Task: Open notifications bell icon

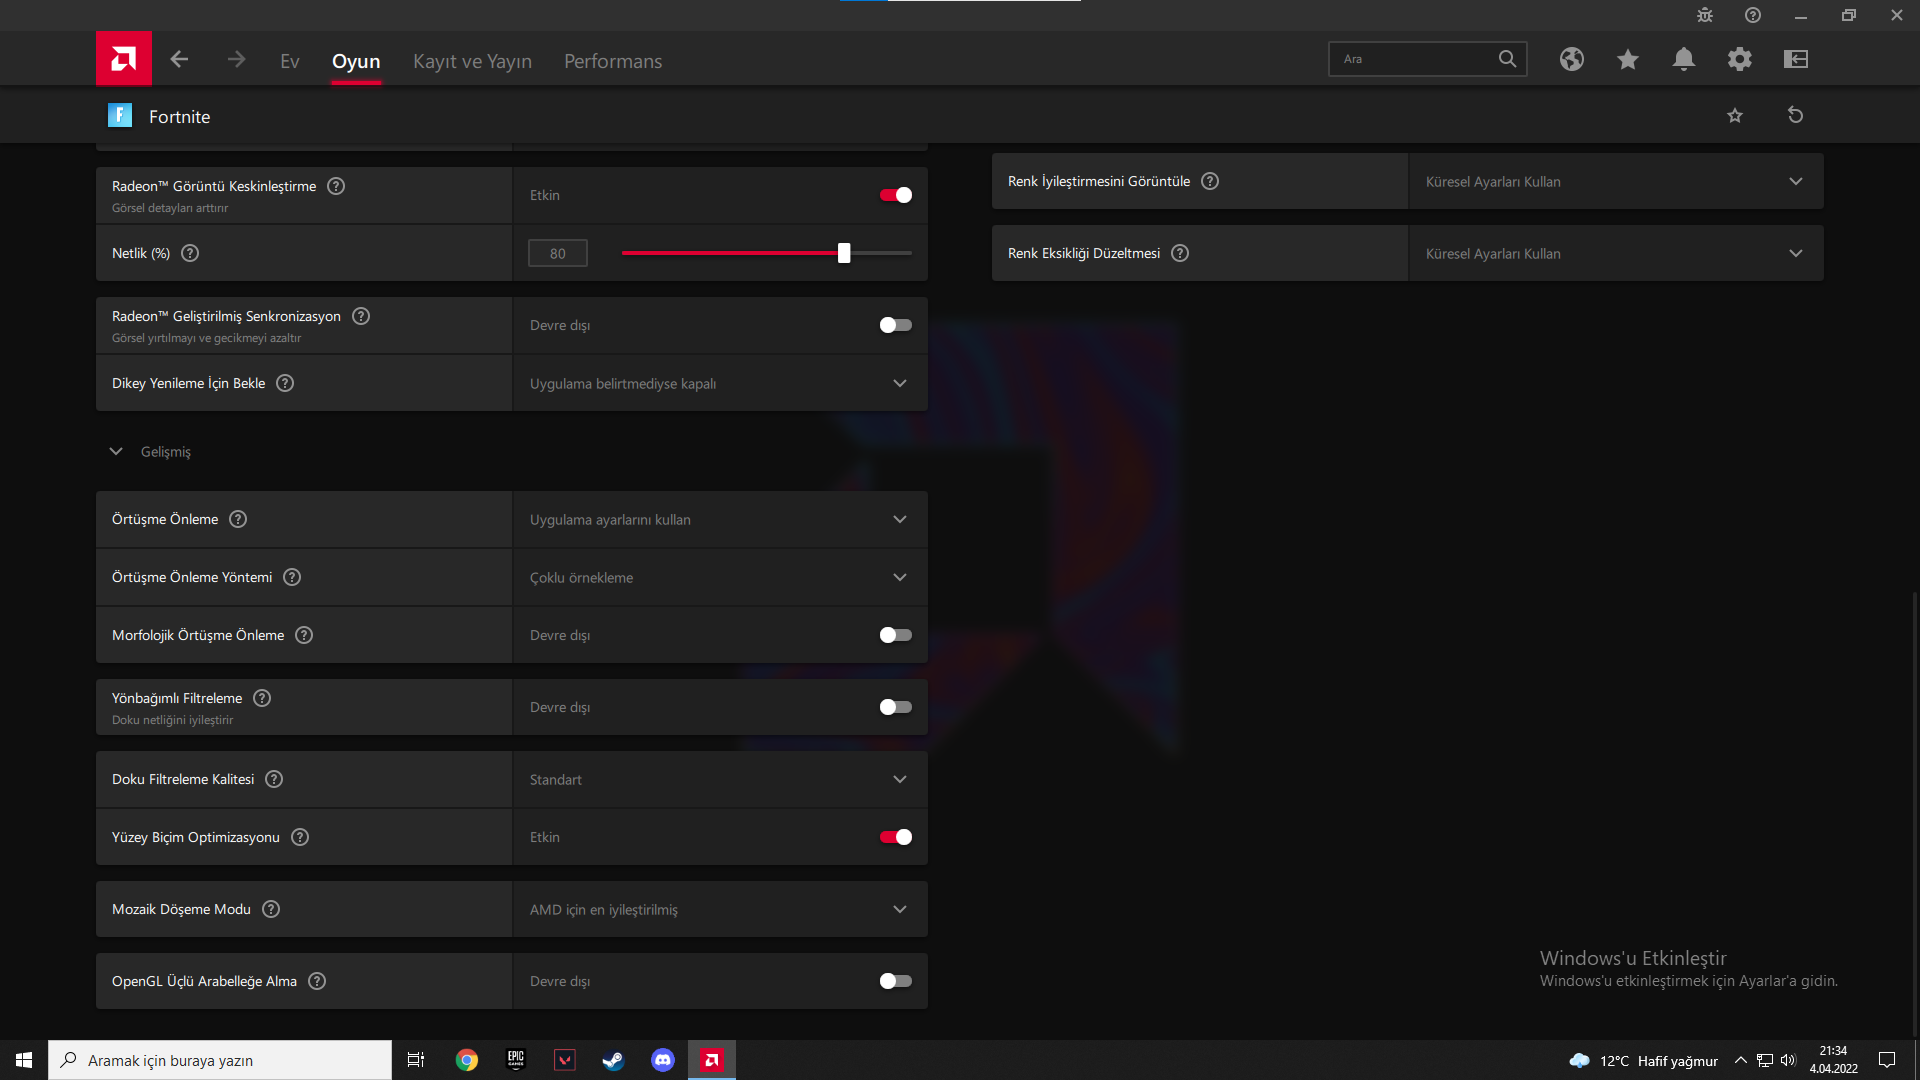Action: pos(1683,59)
